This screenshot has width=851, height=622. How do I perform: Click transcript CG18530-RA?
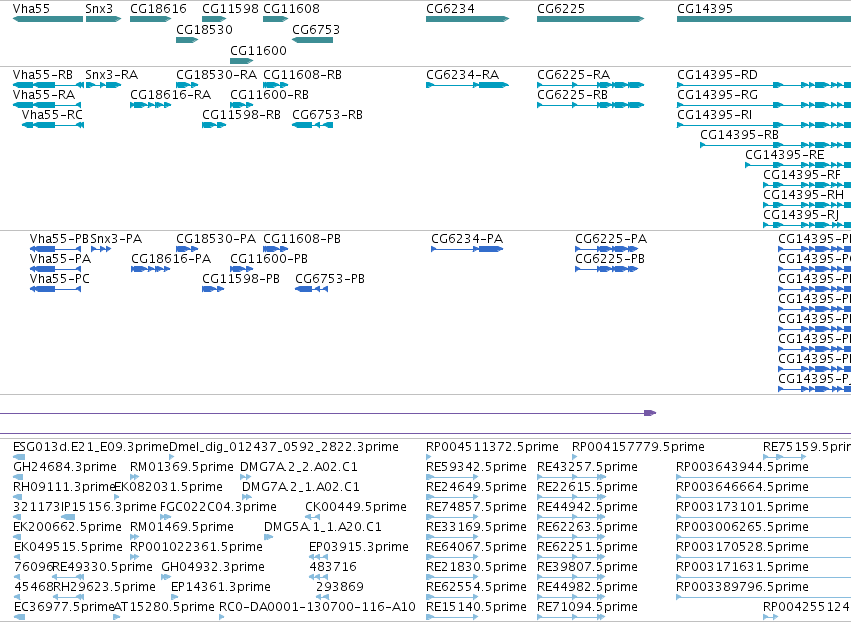[x=187, y=85]
